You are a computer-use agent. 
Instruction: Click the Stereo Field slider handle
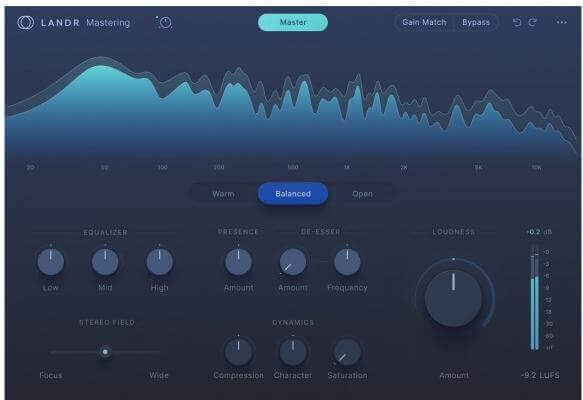coord(105,351)
